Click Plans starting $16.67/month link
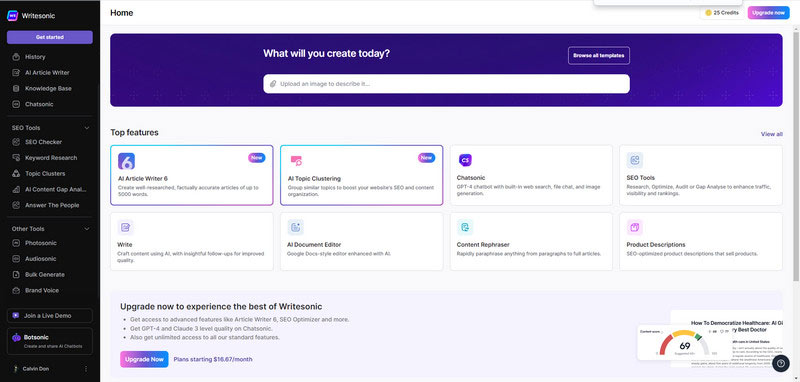Image resolution: width=800 pixels, height=382 pixels. point(213,359)
